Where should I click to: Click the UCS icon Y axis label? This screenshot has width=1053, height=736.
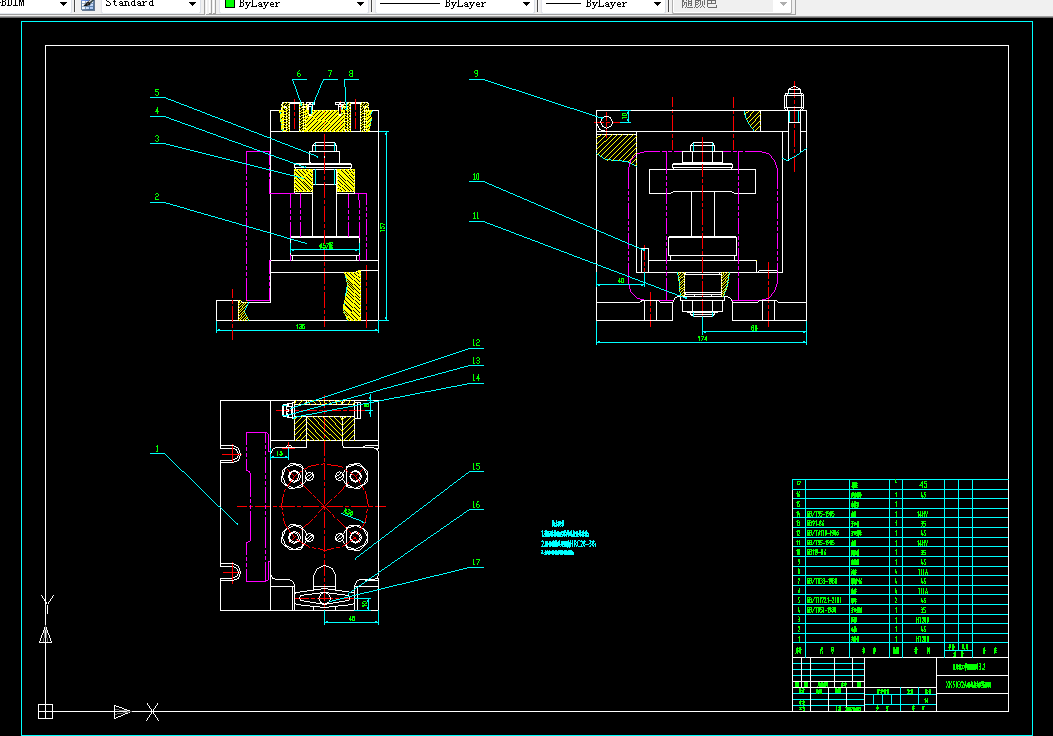[x=47, y=603]
